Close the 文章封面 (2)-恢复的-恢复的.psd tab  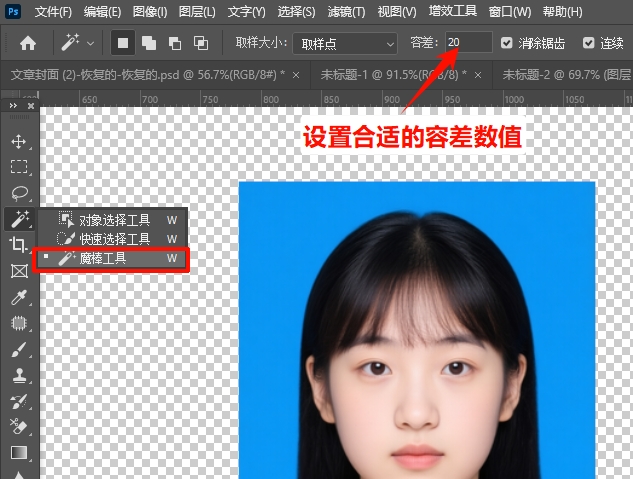pyautogui.click(x=296, y=75)
